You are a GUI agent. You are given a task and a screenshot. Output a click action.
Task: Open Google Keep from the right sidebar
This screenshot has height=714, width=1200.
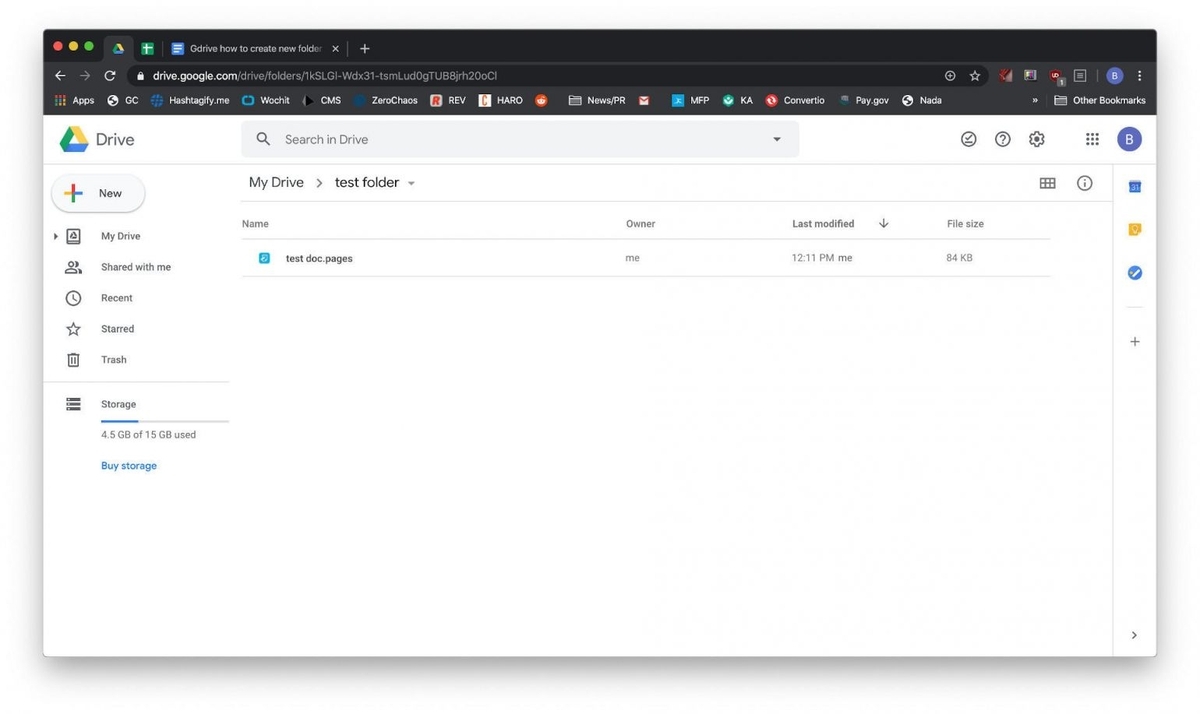1134,229
